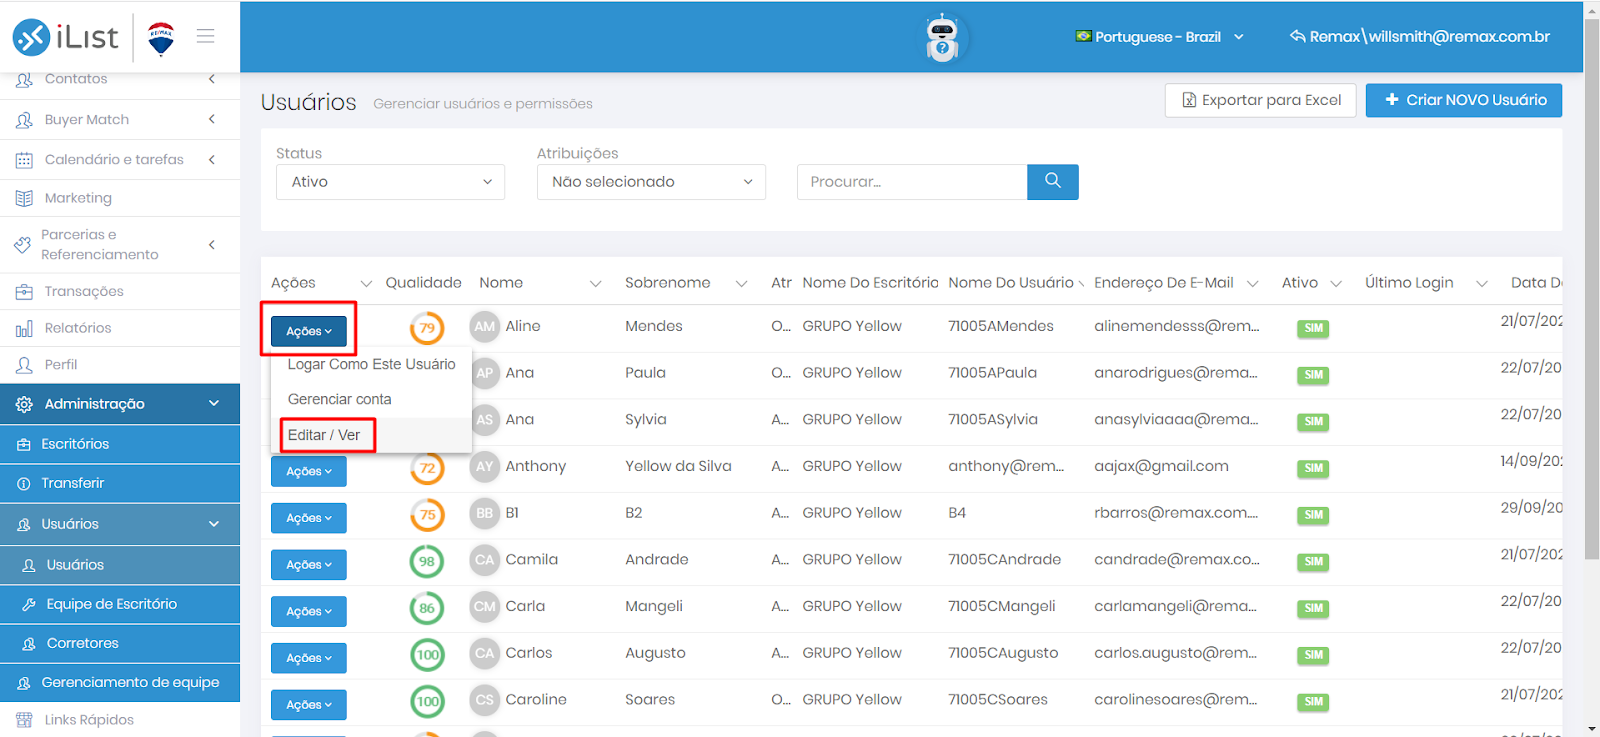Open the Portuguese - Brazil language dropdown
This screenshot has height=737, width=1600.
1160,37
